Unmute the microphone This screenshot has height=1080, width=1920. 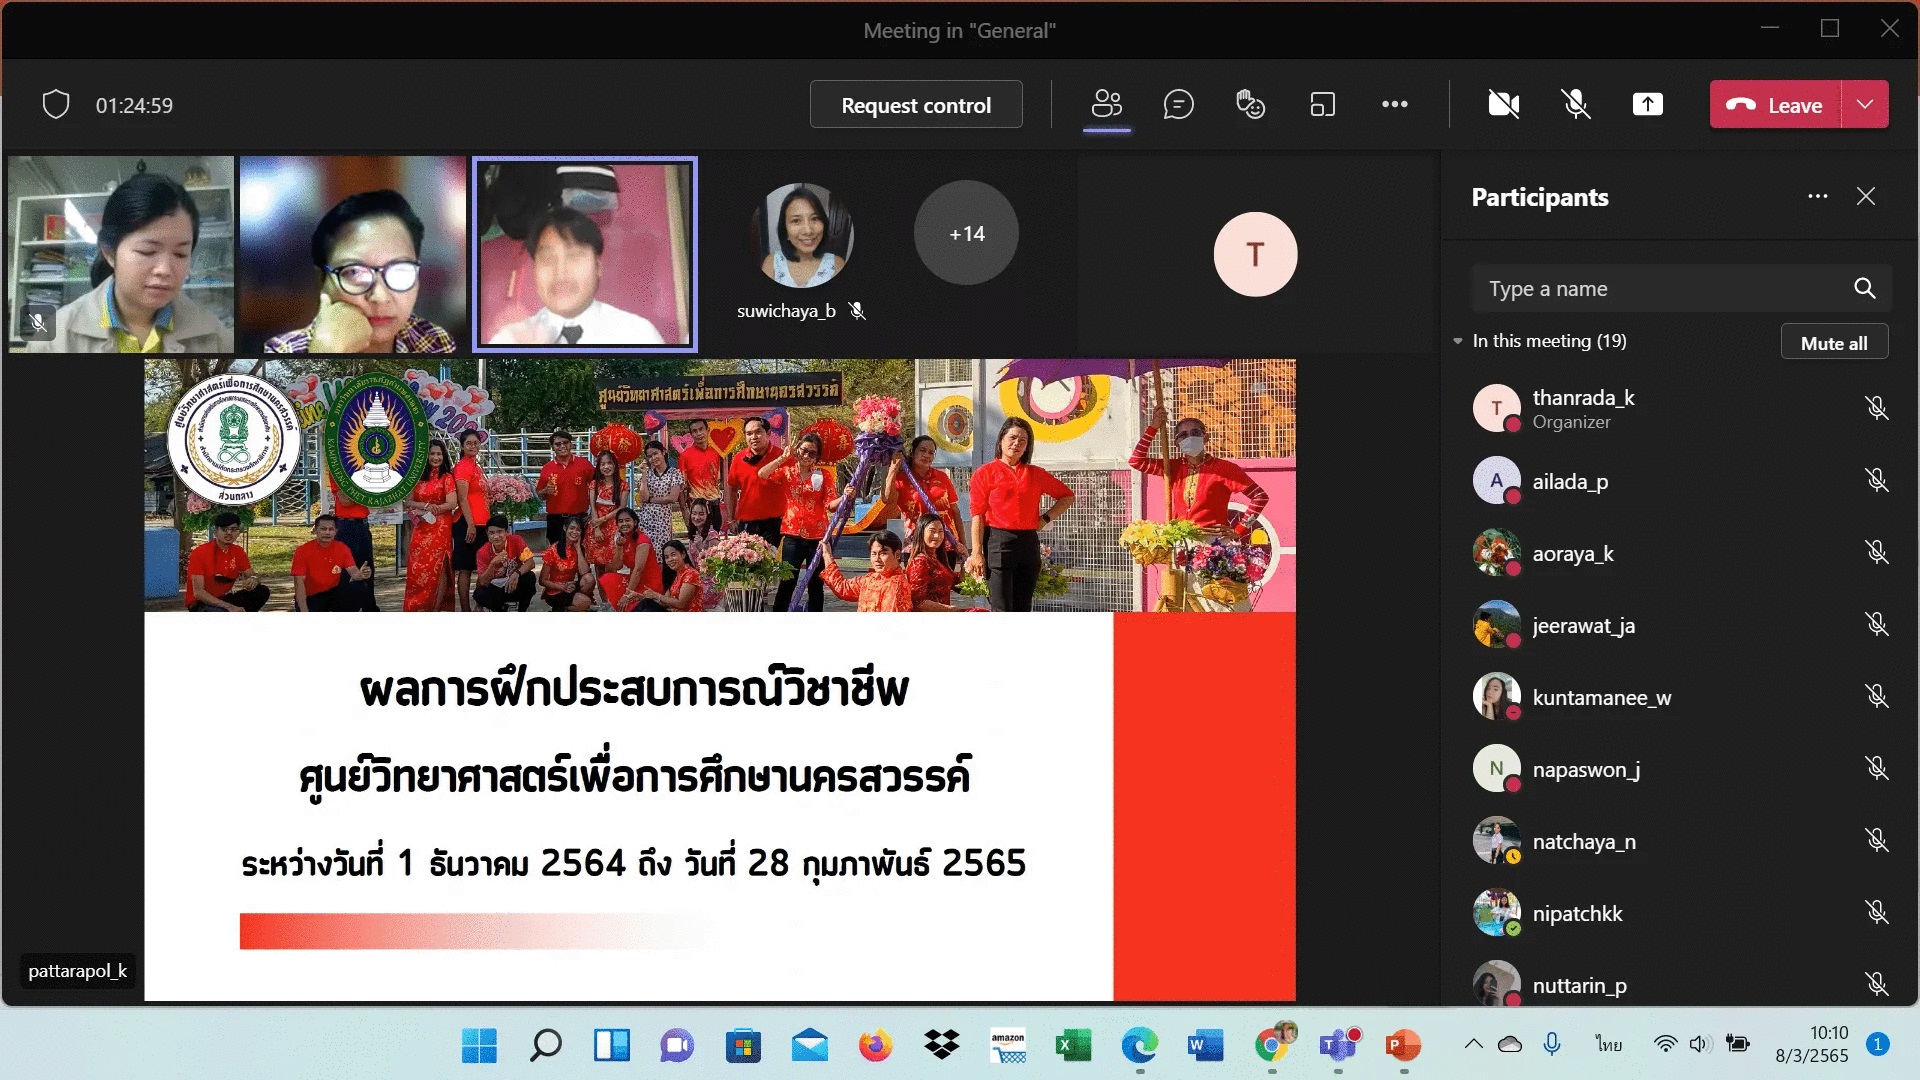1576,104
